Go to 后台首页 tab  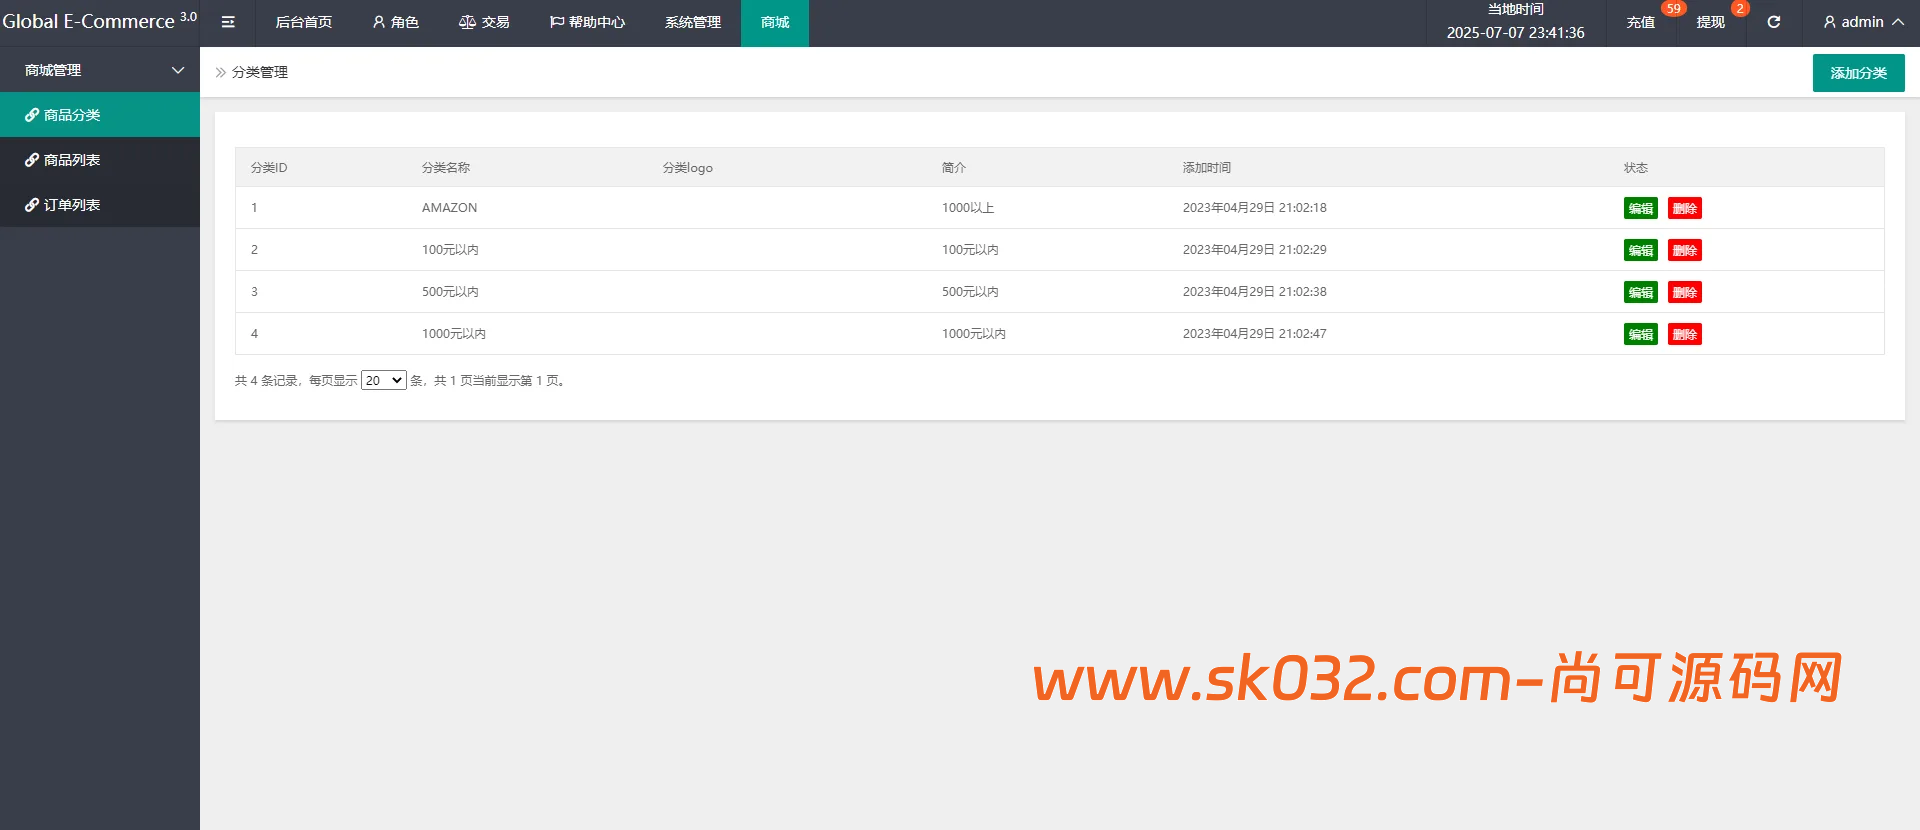tap(303, 22)
